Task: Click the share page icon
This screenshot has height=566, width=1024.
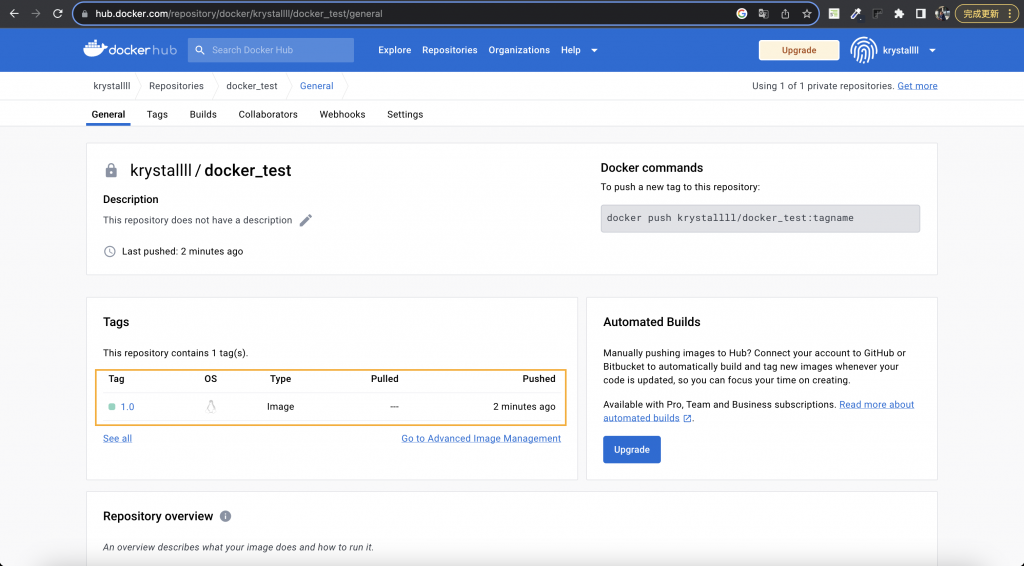Action: 785,14
